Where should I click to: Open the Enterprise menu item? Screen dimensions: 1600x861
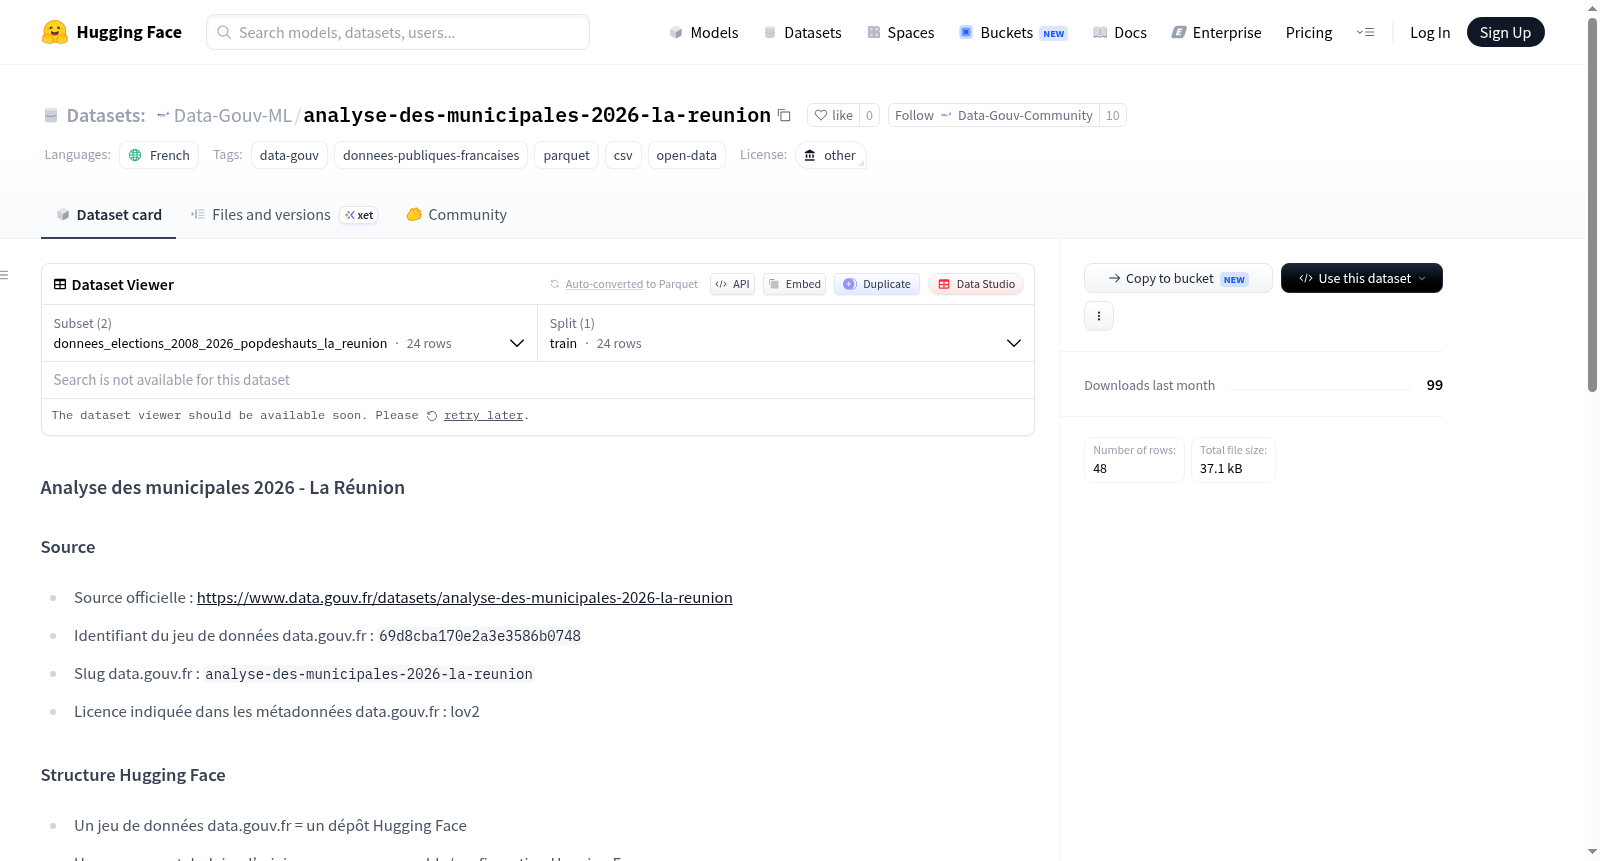click(x=1216, y=32)
